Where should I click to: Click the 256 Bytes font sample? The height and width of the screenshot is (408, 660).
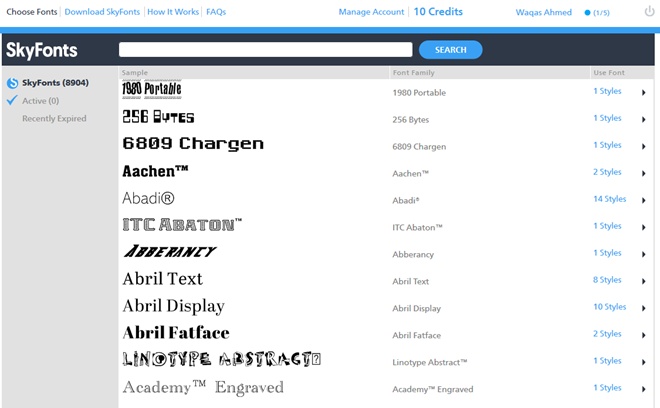pyautogui.click(x=158, y=117)
